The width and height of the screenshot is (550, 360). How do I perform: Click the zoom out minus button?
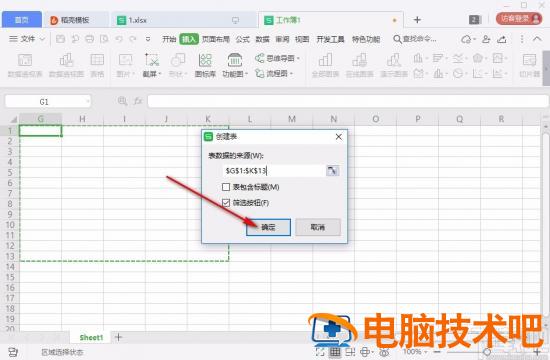coord(437,352)
